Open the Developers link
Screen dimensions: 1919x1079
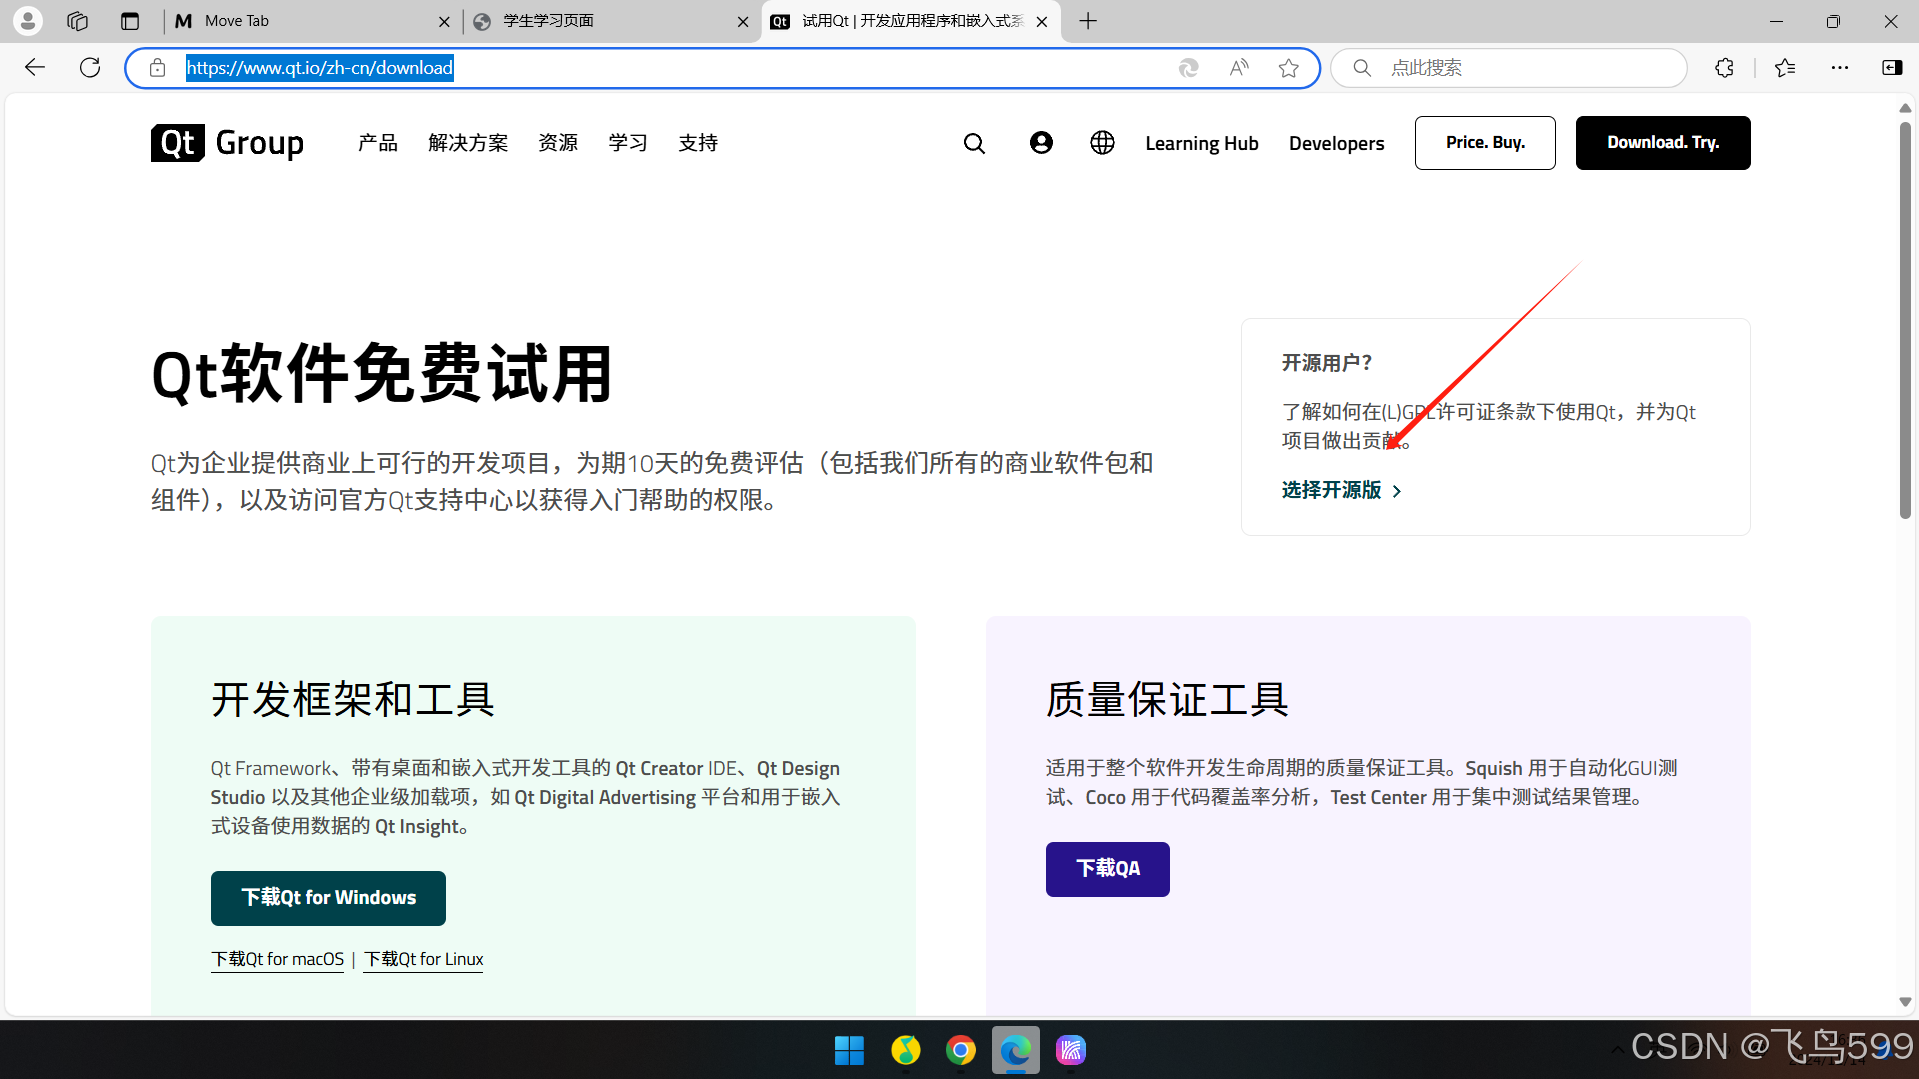tap(1336, 143)
